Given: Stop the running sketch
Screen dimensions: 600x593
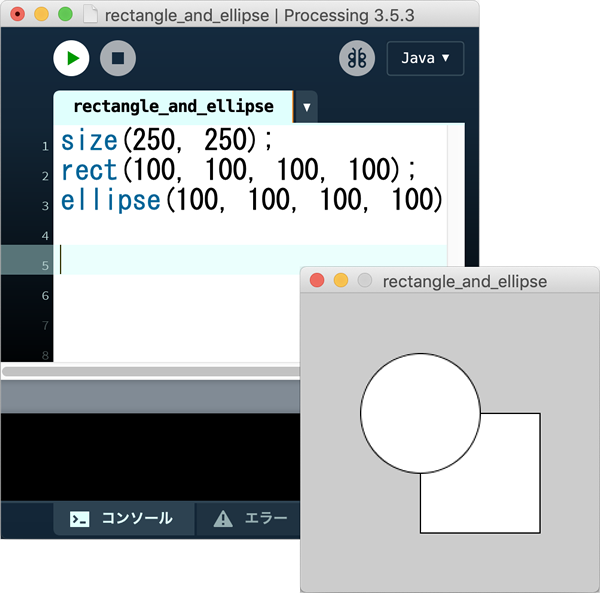Looking at the screenshot, I should [x=118, y=58].
